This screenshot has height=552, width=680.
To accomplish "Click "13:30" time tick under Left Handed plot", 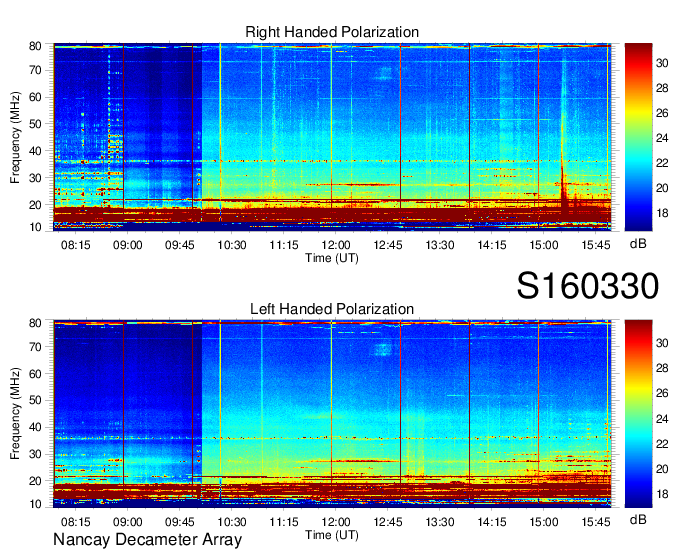I will [440, 522].
